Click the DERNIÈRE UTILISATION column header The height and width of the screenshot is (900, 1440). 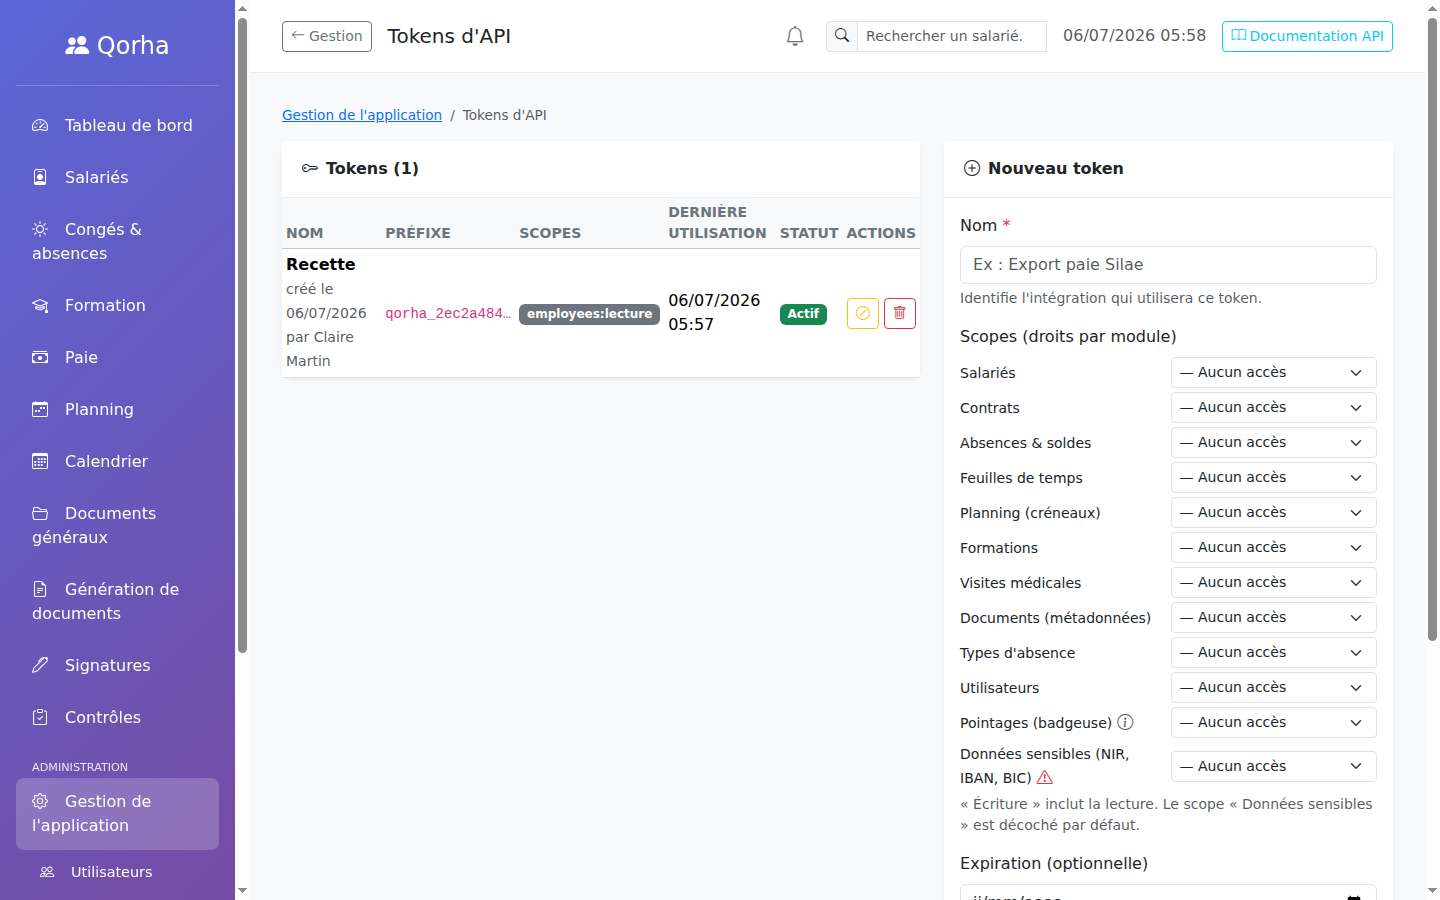pos(717,222)
